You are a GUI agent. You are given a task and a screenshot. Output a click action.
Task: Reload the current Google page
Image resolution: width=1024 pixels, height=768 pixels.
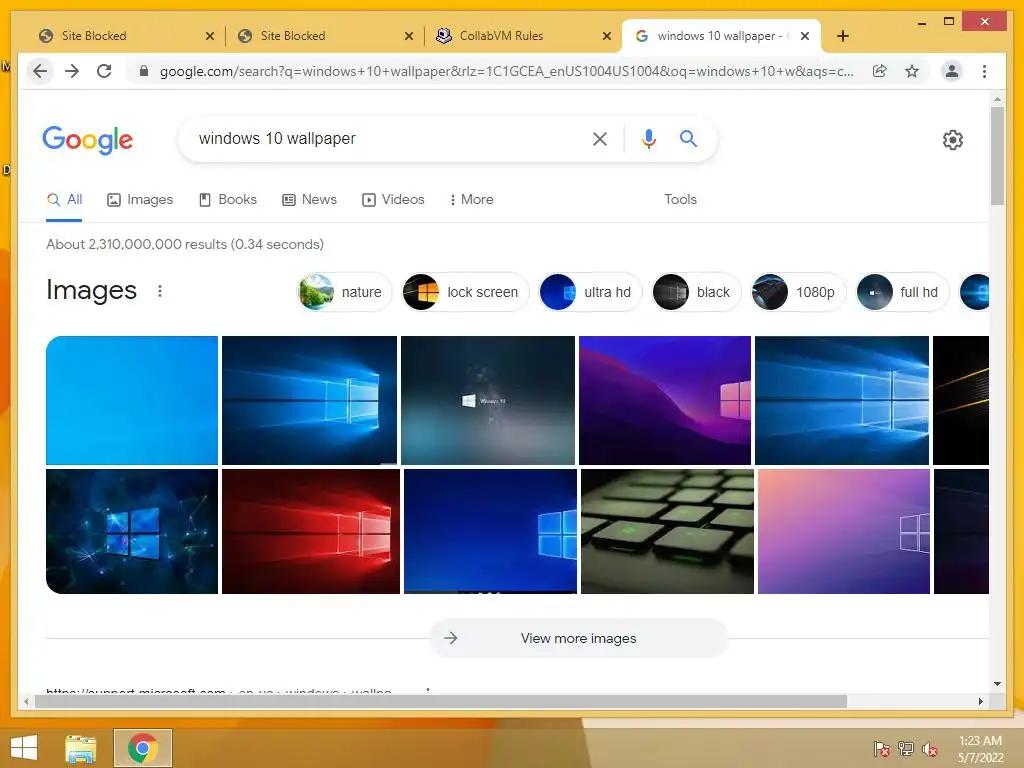coord(104,71)
